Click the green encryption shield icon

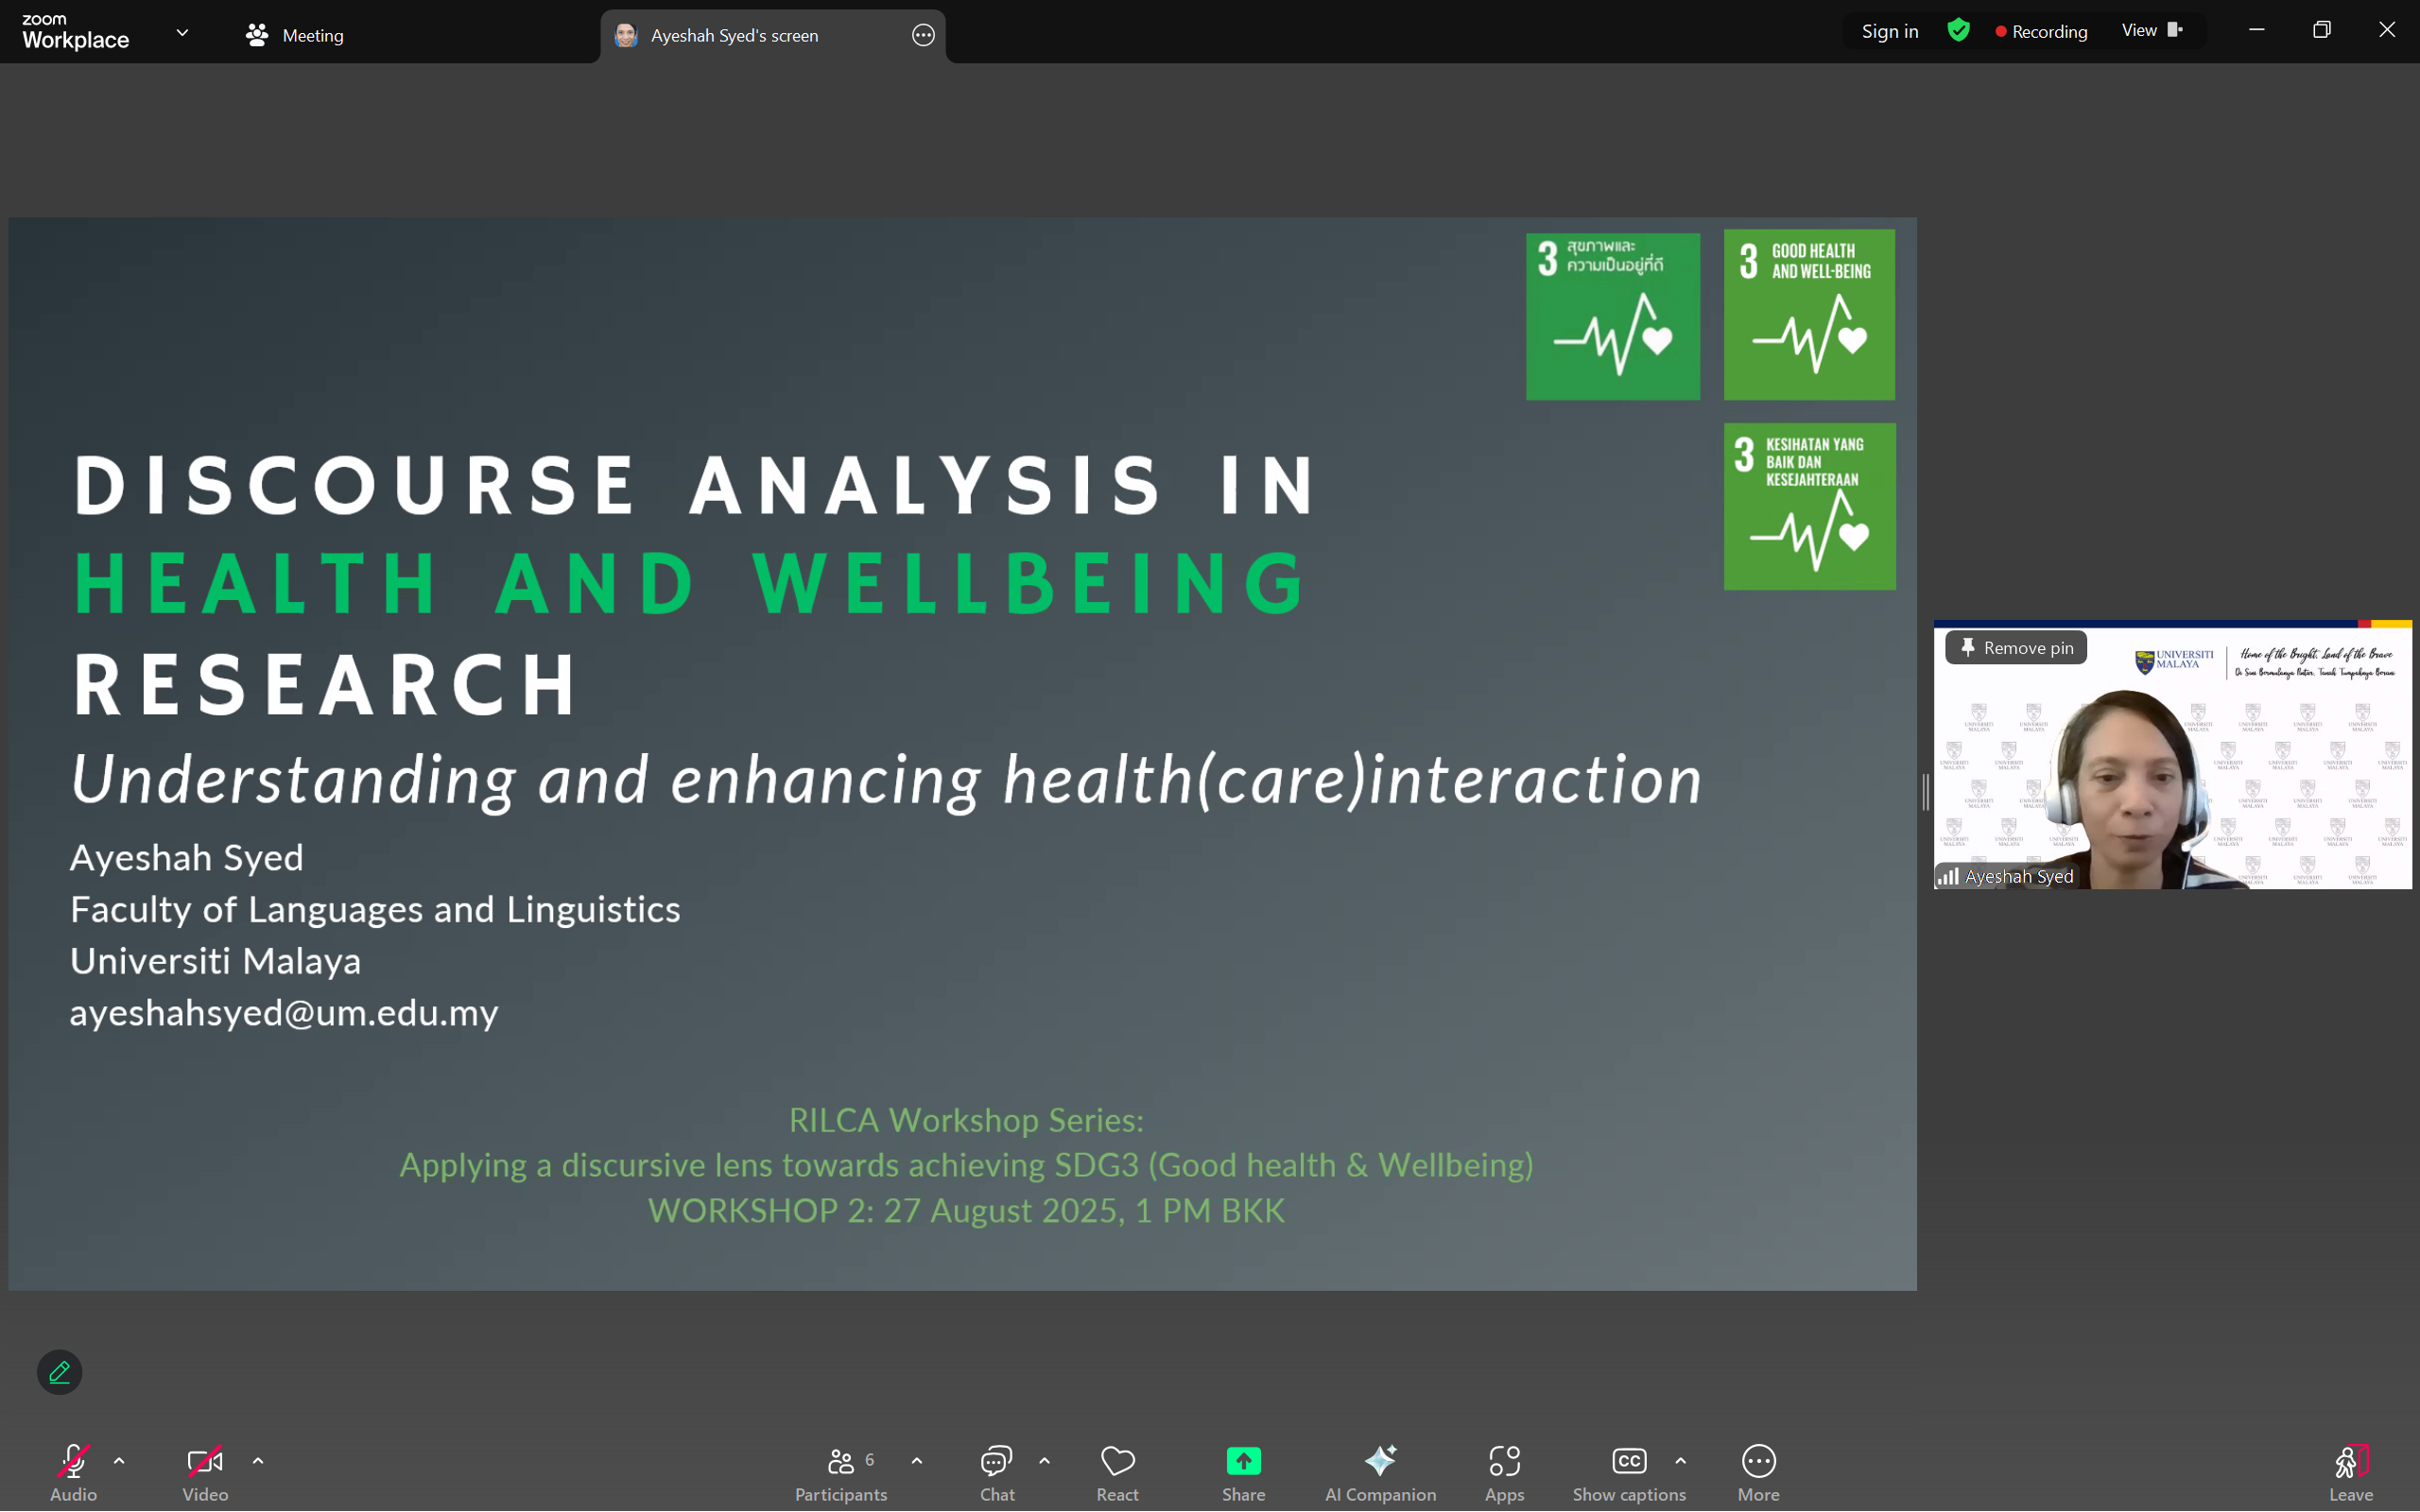pos(1958,31)
